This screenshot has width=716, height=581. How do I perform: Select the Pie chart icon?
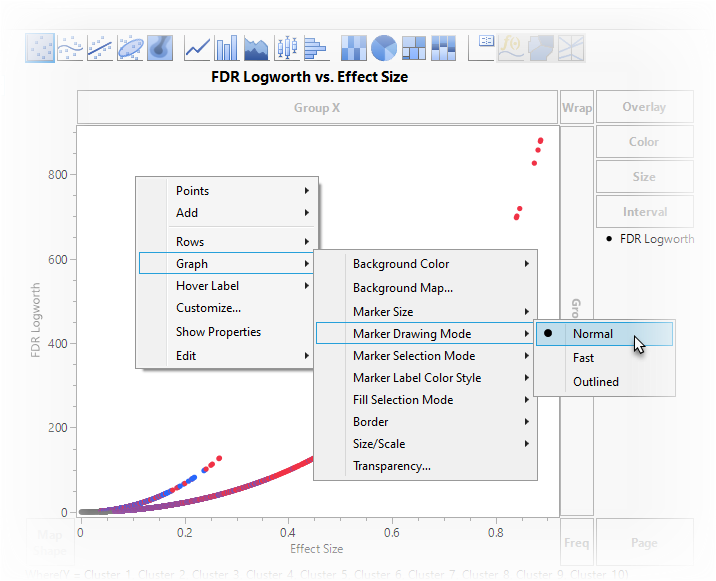coord(384,47)
